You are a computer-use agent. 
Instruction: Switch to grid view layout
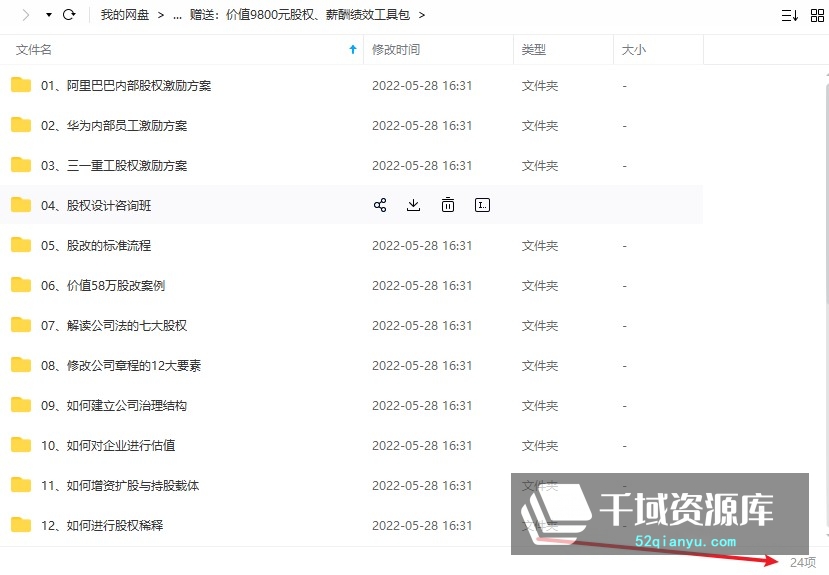(817, 15)
